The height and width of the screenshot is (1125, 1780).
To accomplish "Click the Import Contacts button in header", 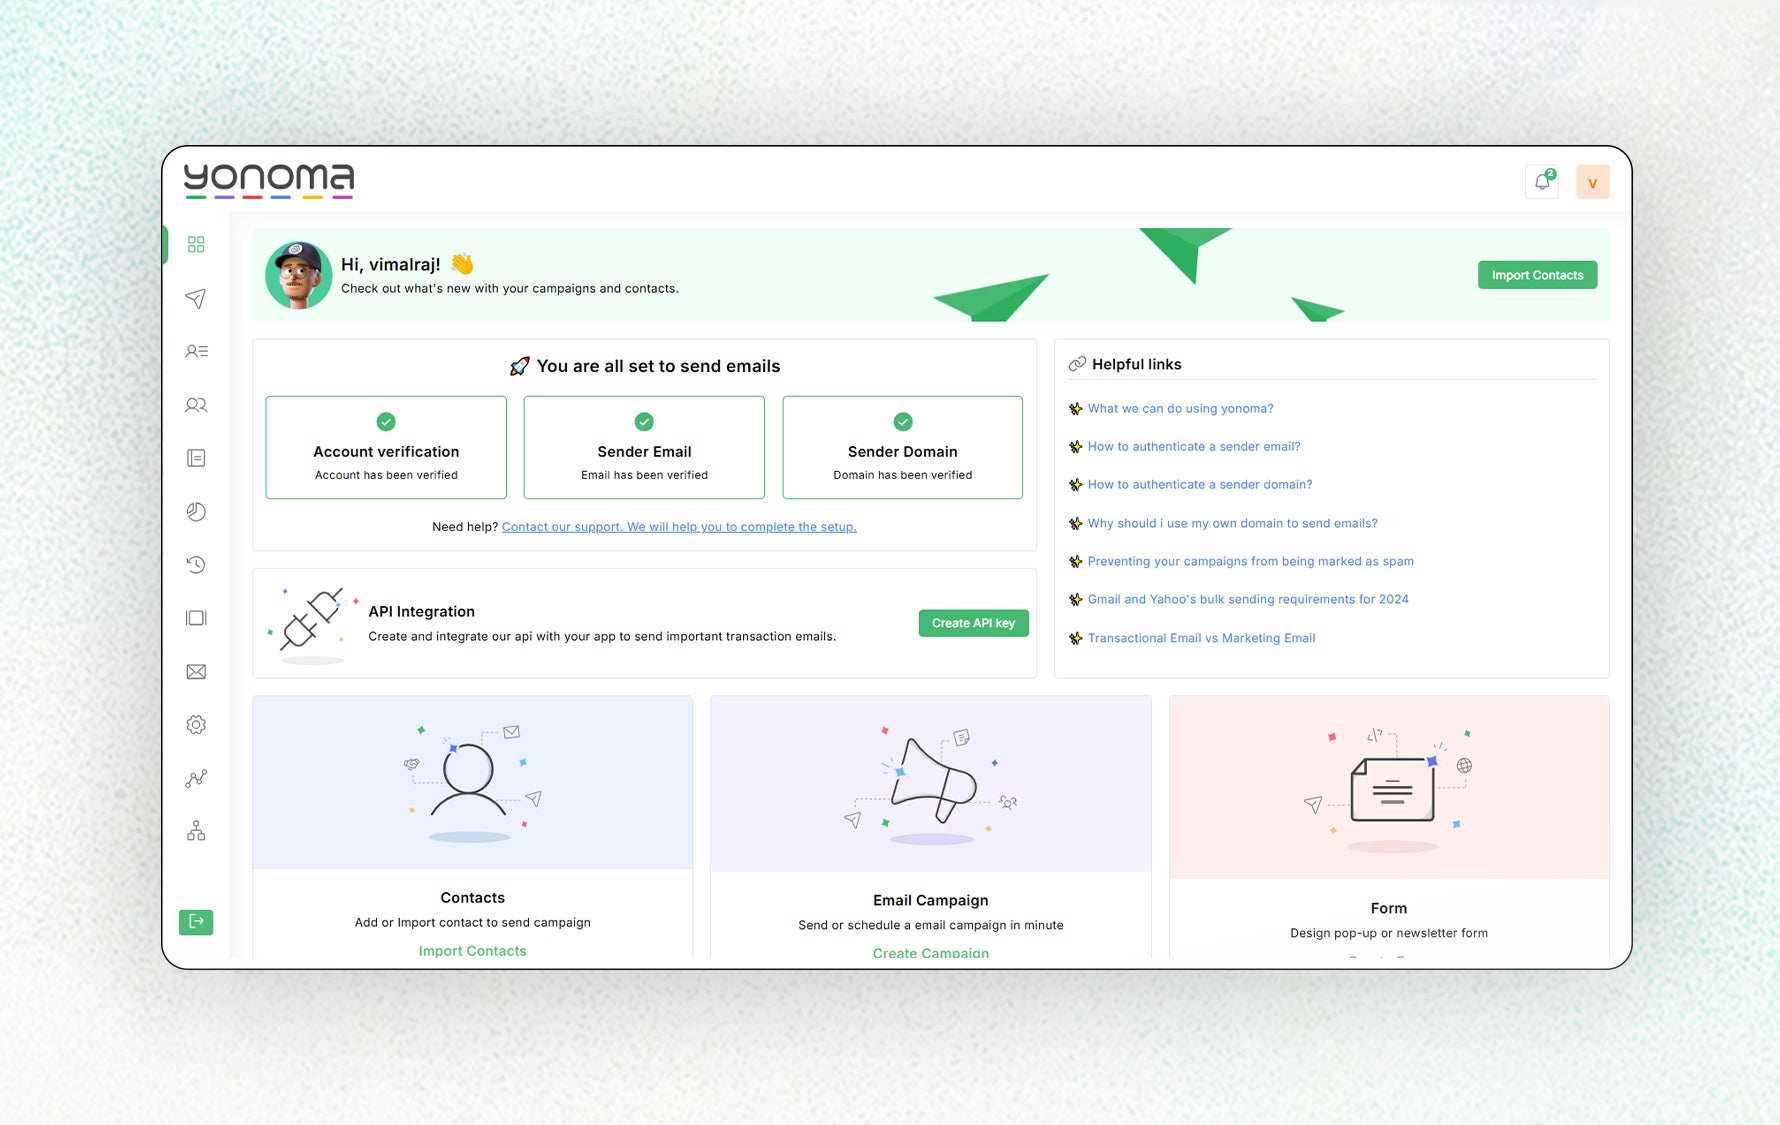I will click(1537, 274).
